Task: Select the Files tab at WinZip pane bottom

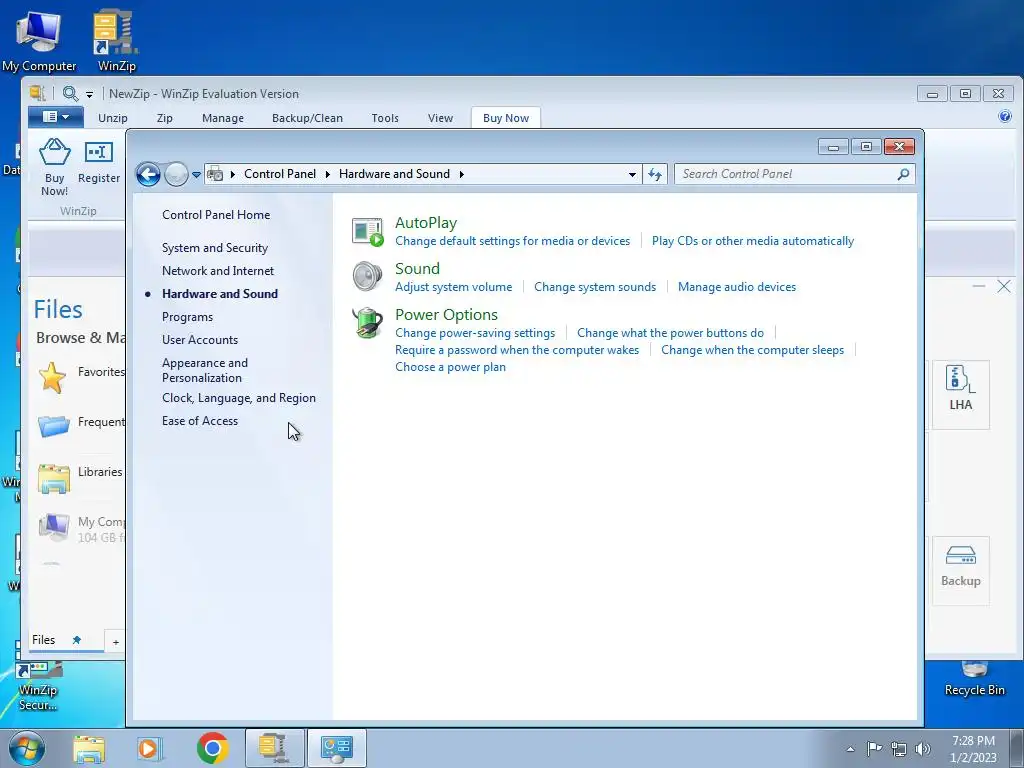Action: tap(44, 640)
